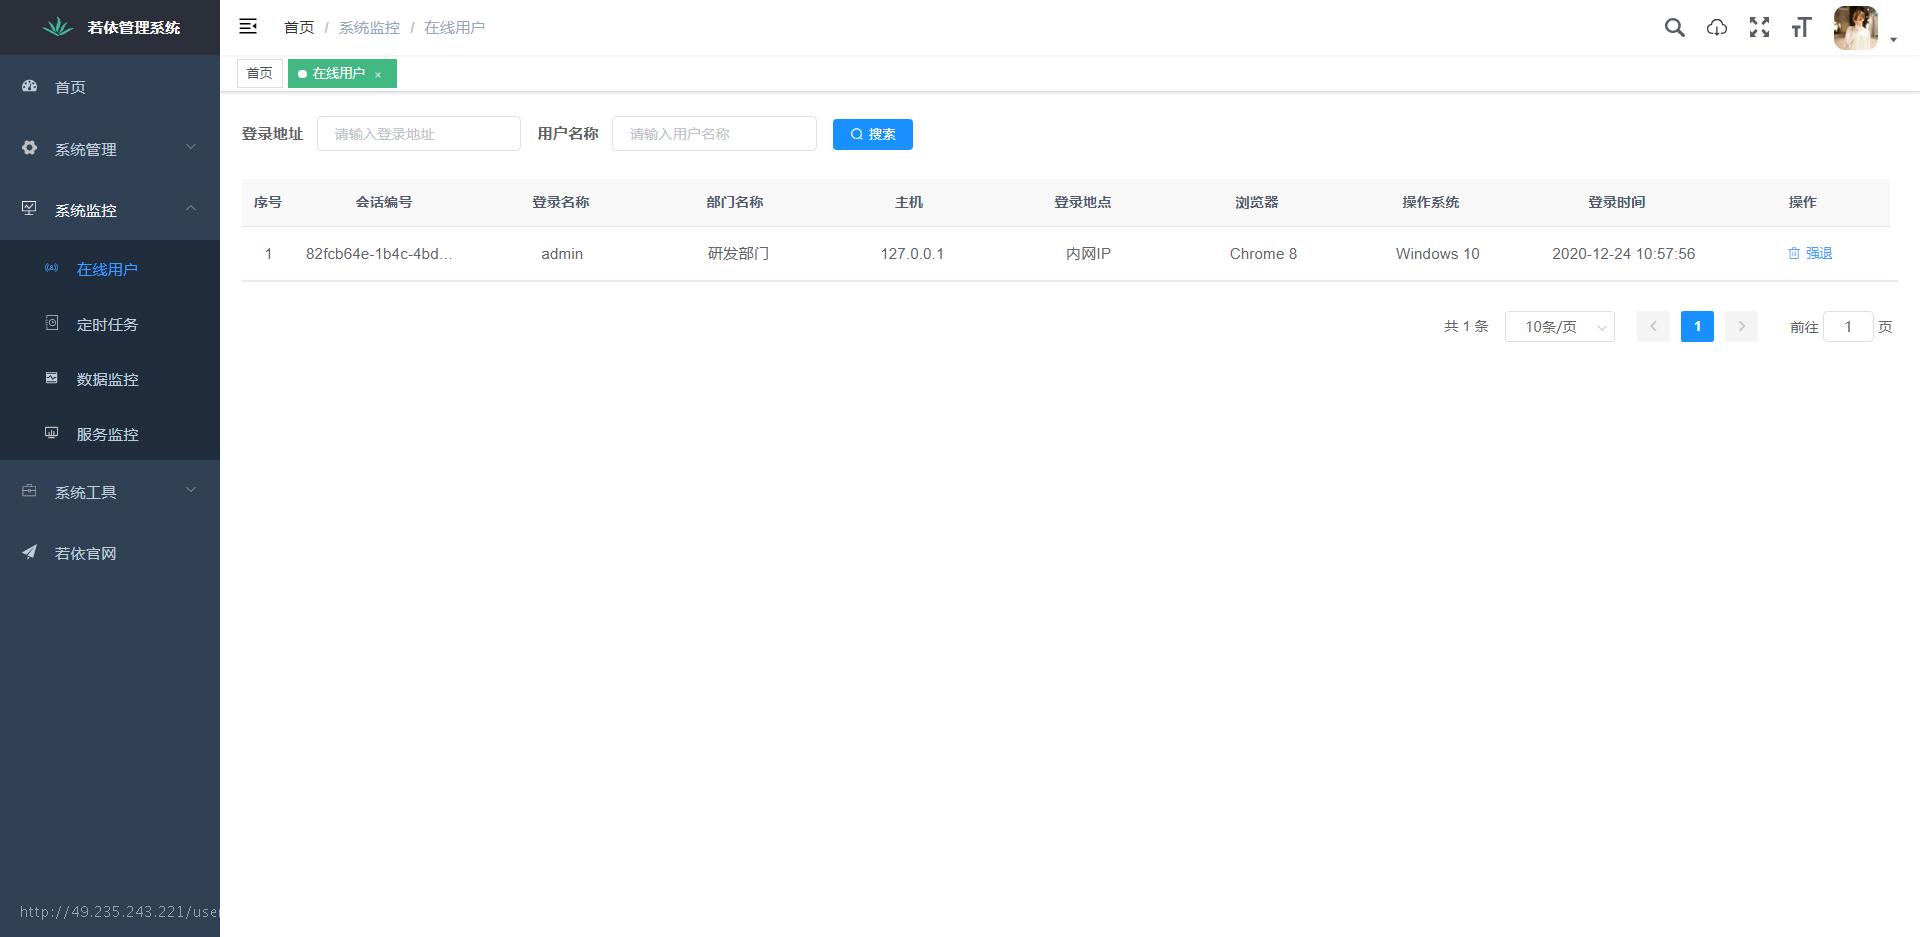Click the monitor icon beside 系统监控
The image size is (1920, 937).
(30, 209)
